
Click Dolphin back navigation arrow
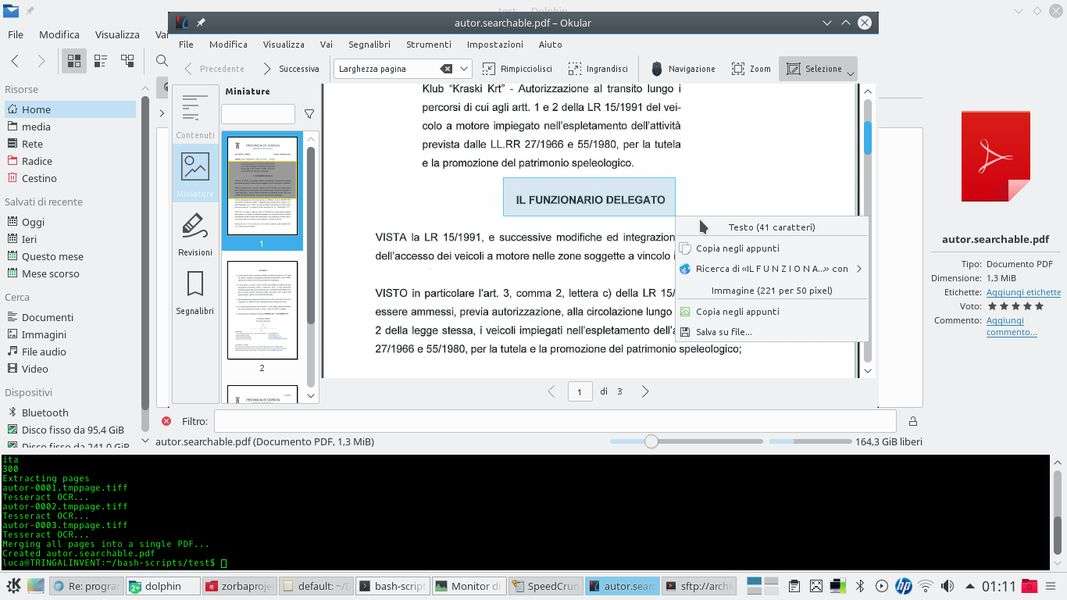point(15,61)
